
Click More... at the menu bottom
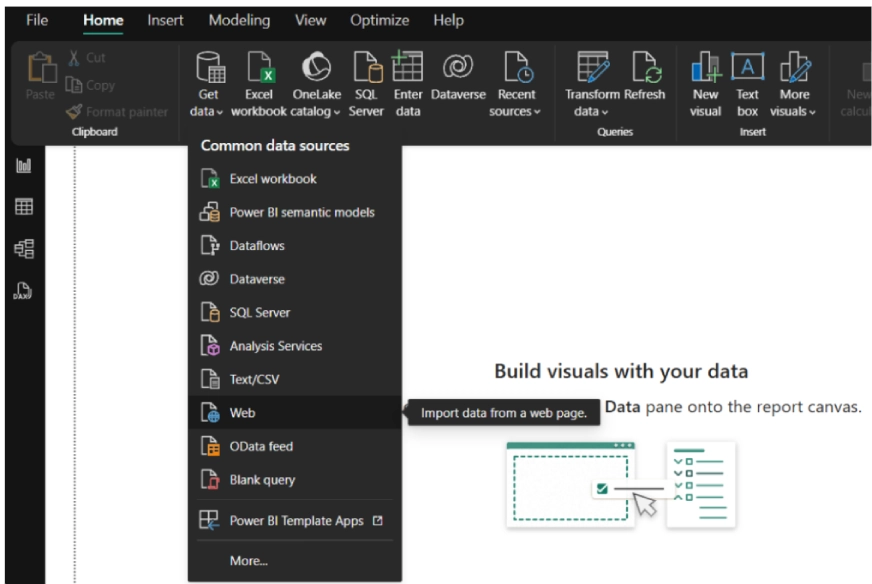(250, 561)
